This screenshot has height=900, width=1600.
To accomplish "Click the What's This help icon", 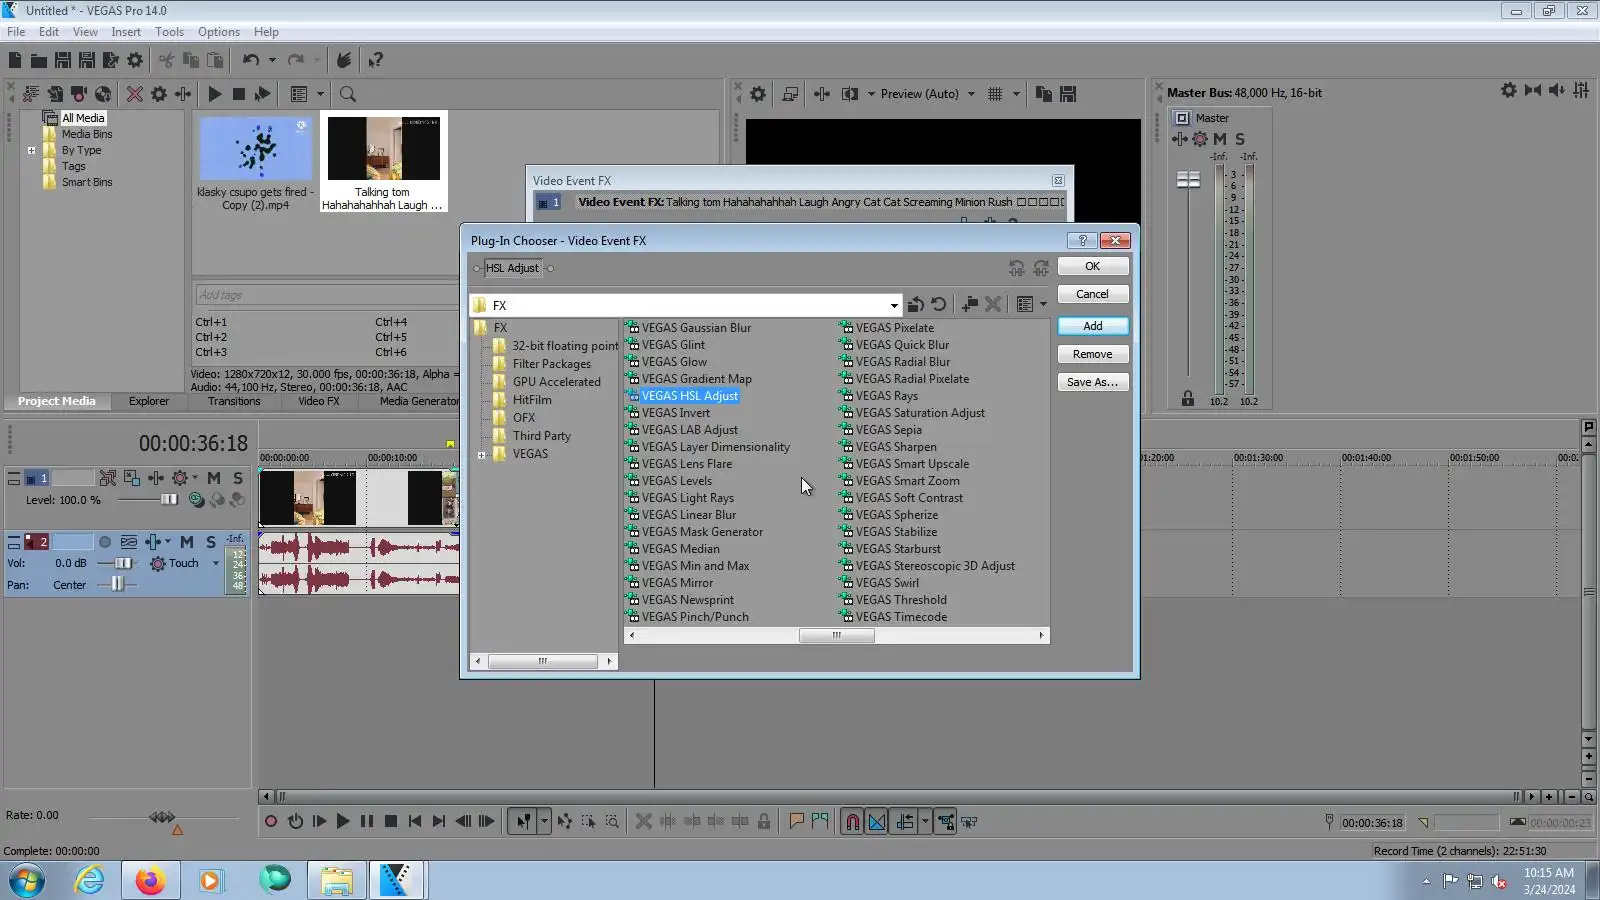I will point(375,61).
